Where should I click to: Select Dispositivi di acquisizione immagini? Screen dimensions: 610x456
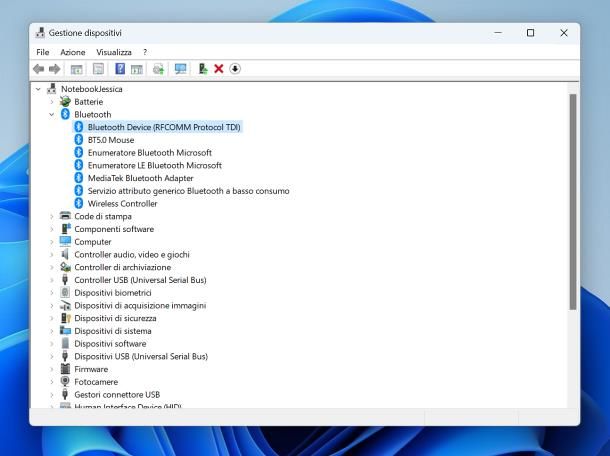click(x=140, y=305)
